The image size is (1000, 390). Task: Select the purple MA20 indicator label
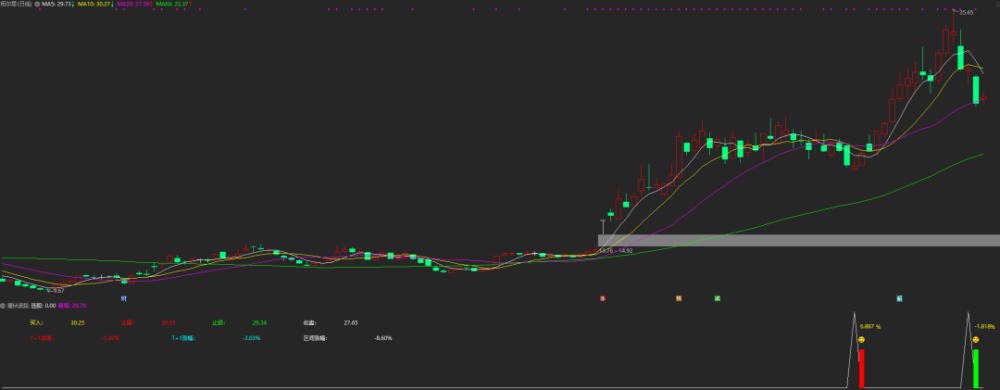pos(133,4)
